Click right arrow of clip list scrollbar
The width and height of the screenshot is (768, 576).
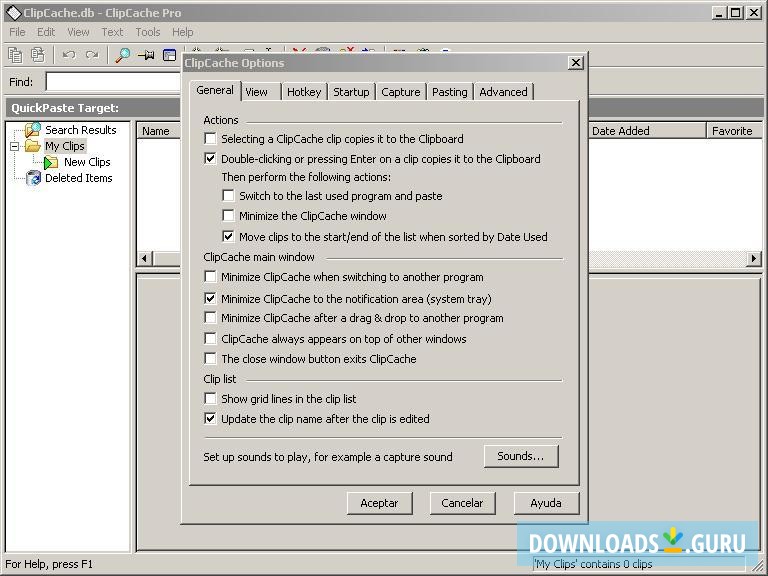click(754, 258)
